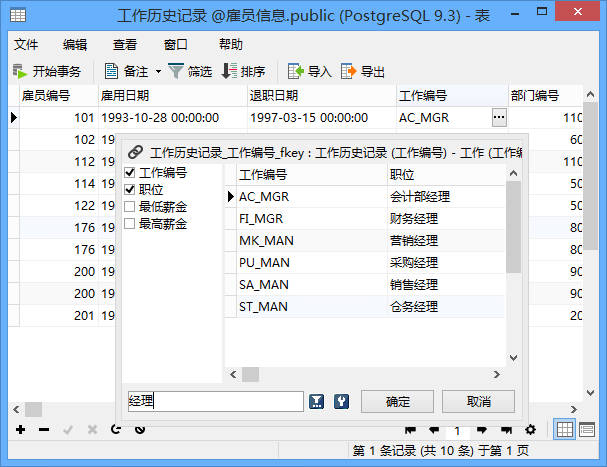Click the 会计部经理 cell
The width and height of the screenshot is (607, 467).
pos(446,197)
